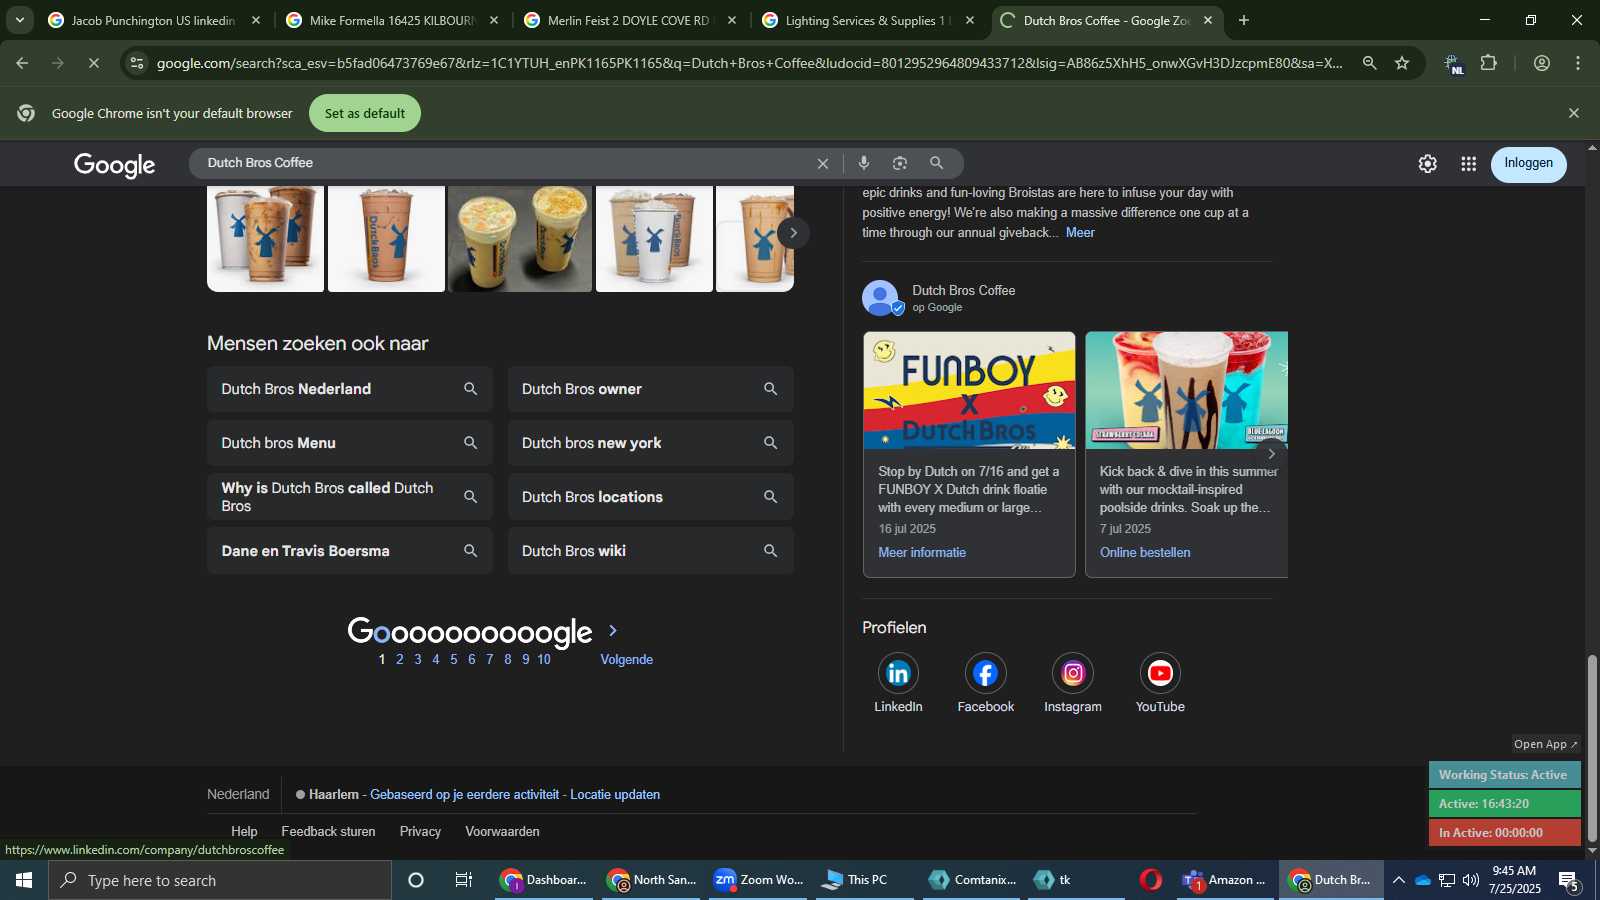Click Online bestellen on the drinks post
The height and width of the screenshot is (900, 1600).
[1145, 553]
